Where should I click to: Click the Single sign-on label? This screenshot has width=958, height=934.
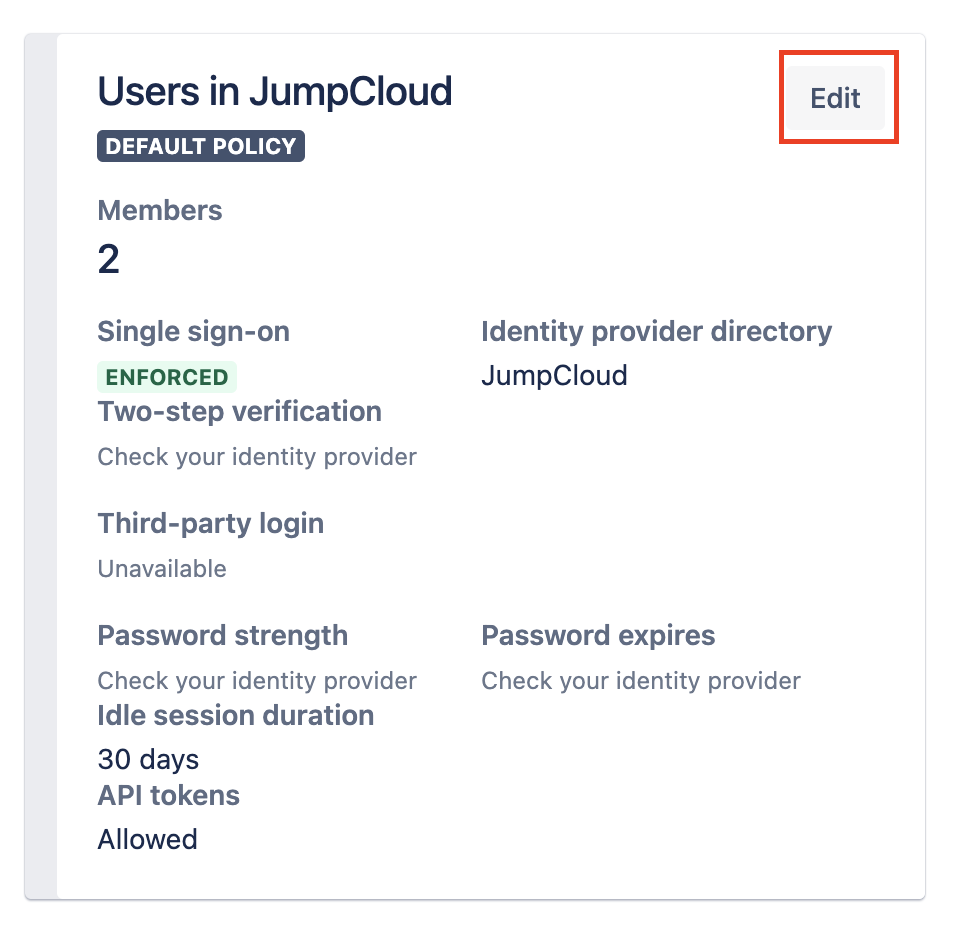coord(193,331)
